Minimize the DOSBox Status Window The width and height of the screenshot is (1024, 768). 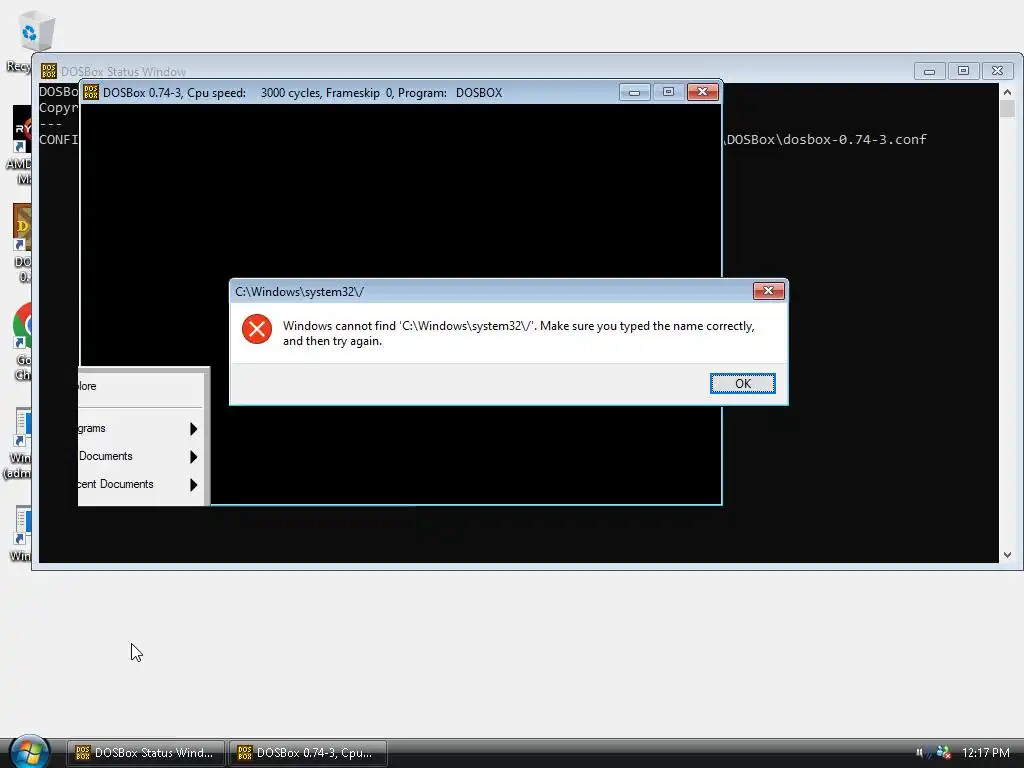tap(929, 71)
